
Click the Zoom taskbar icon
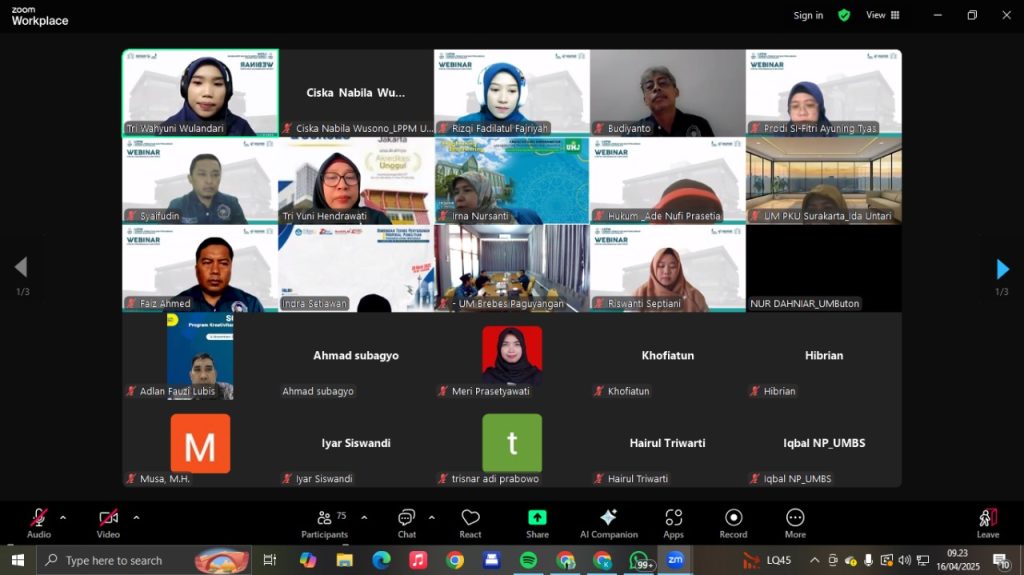click(x=675, y=560)
